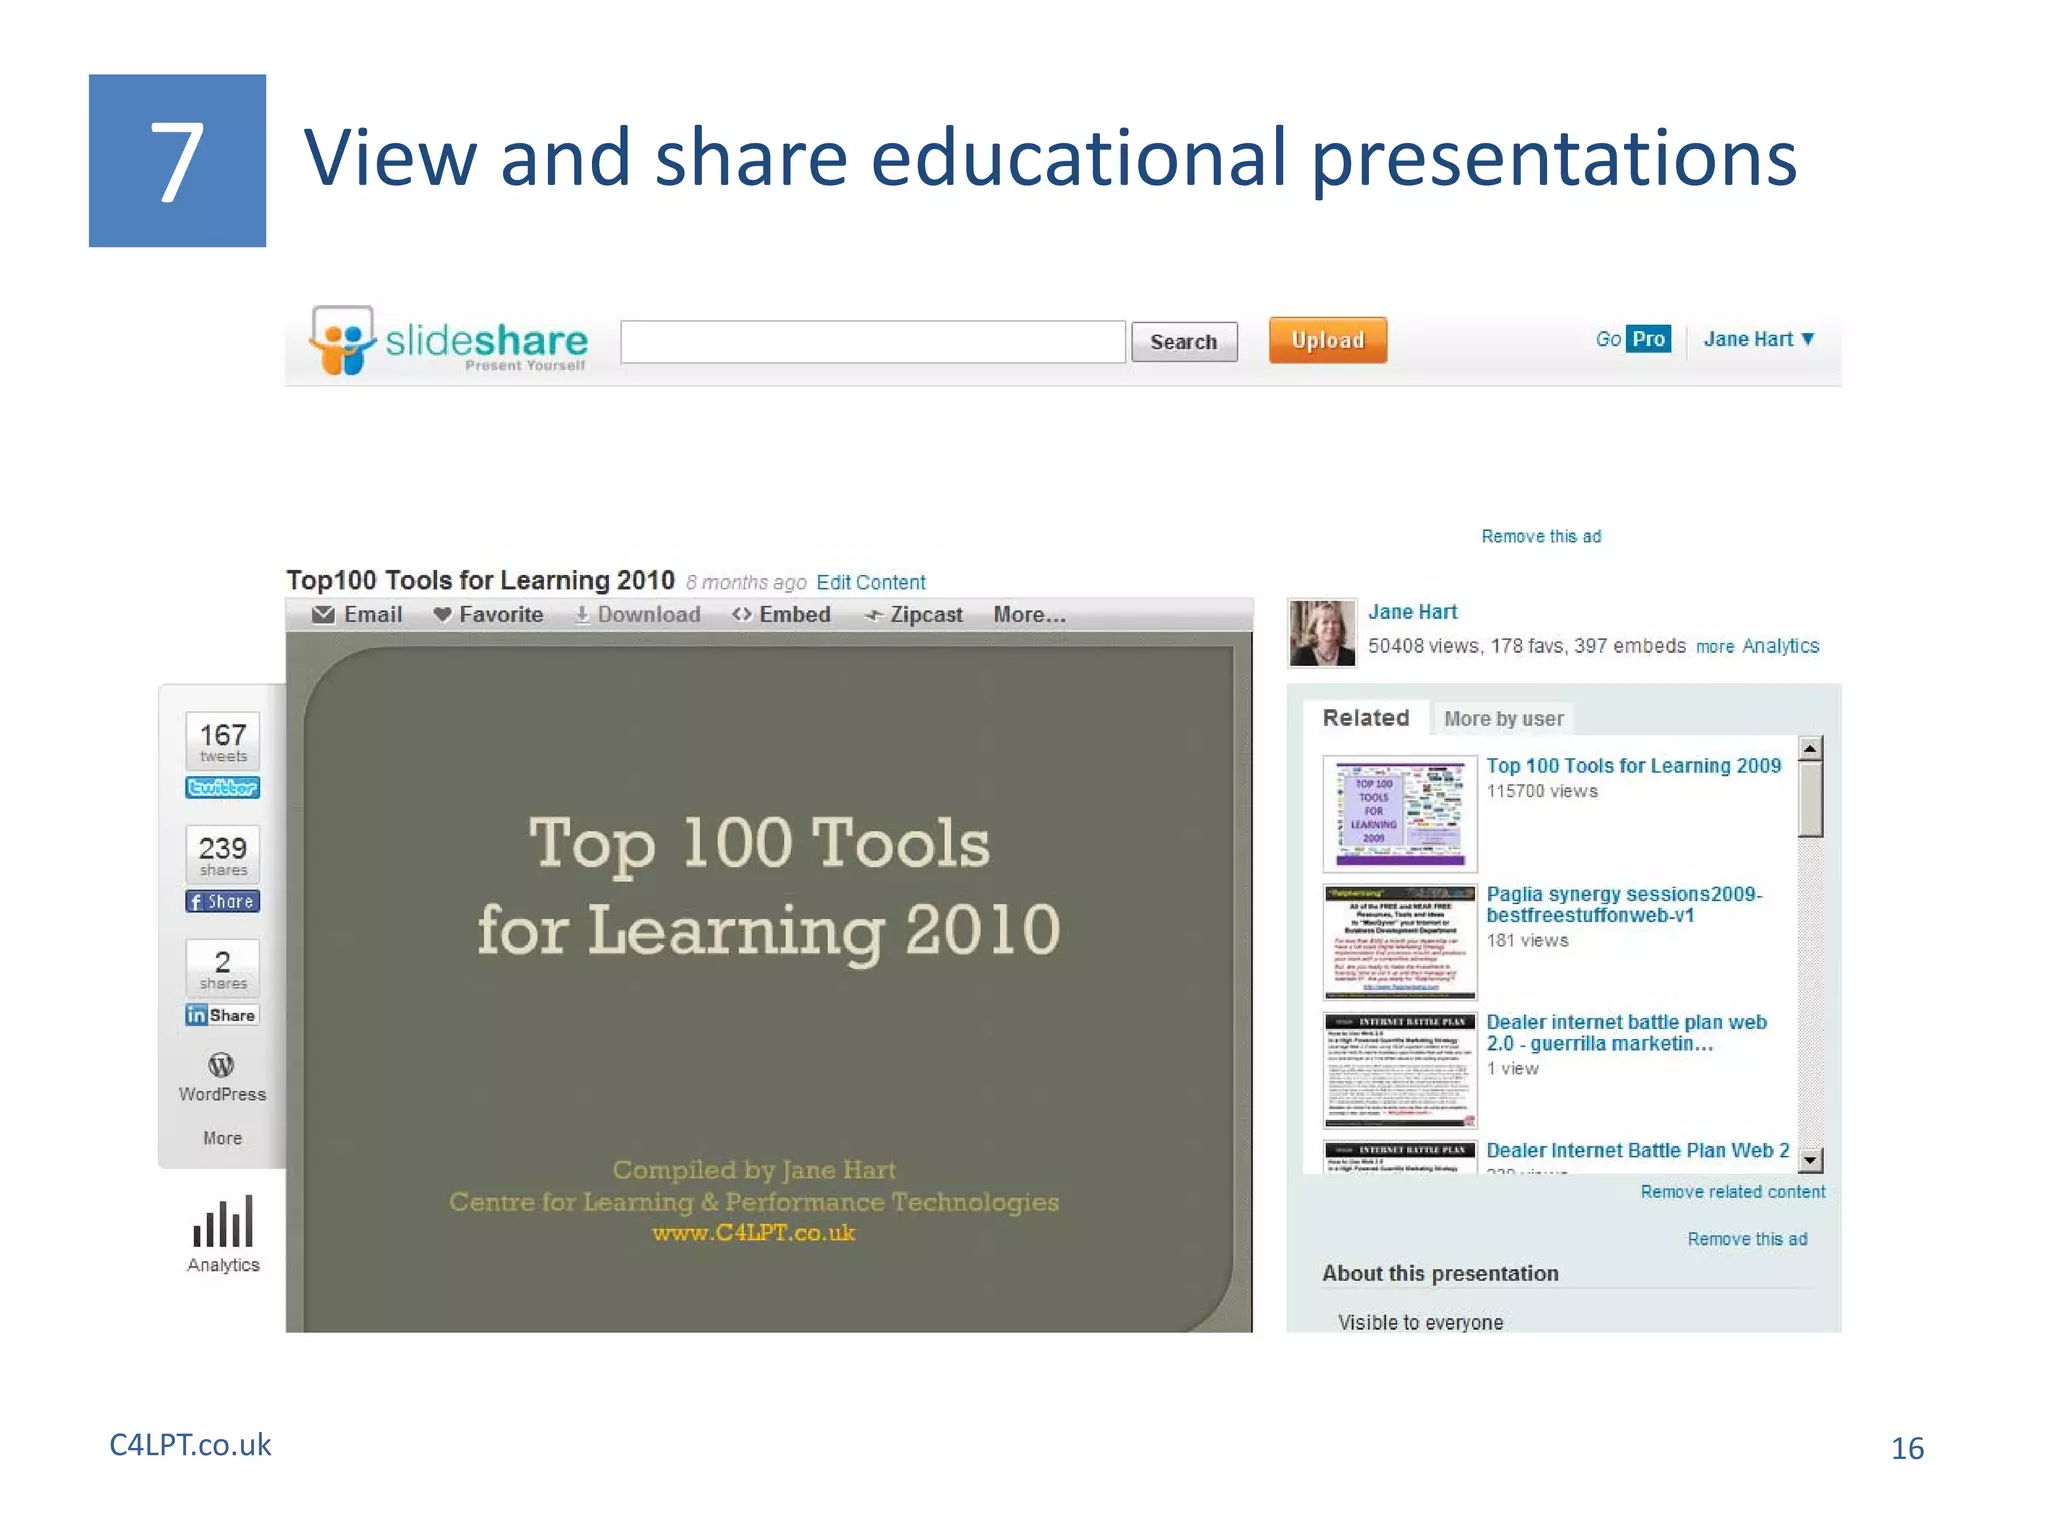Open Dealer internet battle plan web 2.0 link
This screenshot has width=2048, height=1536.
[x=1626, y=1032]
